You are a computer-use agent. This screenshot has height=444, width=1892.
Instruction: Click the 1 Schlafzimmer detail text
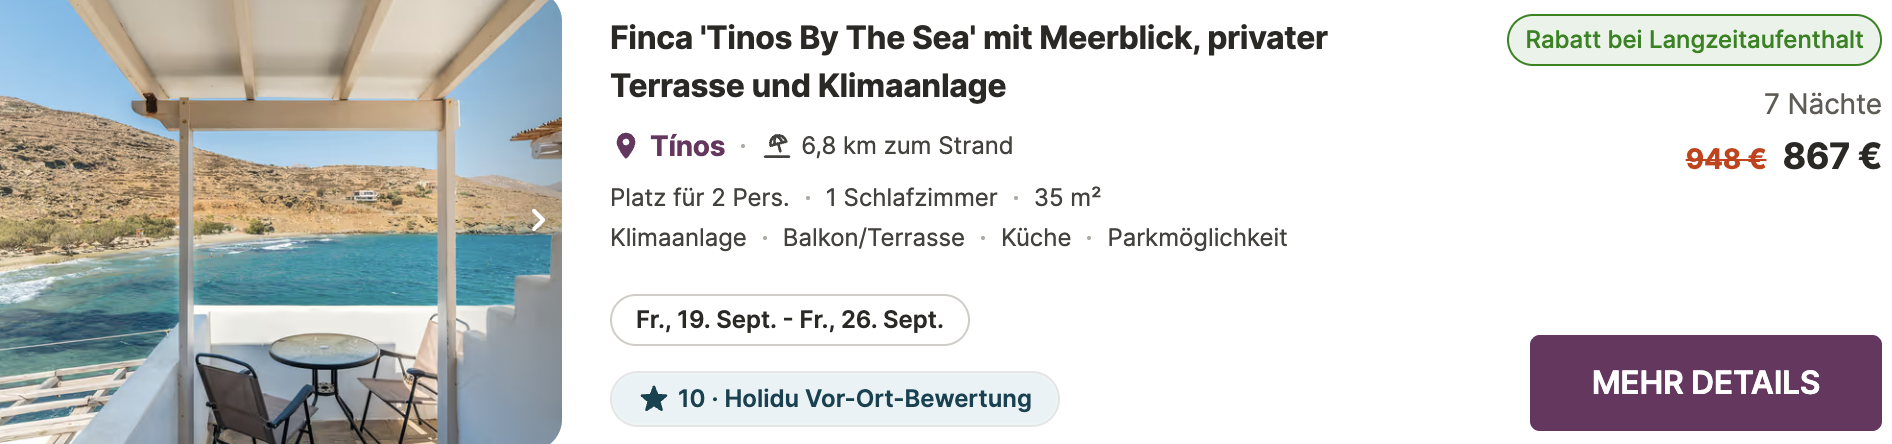[x=911, y=198]
